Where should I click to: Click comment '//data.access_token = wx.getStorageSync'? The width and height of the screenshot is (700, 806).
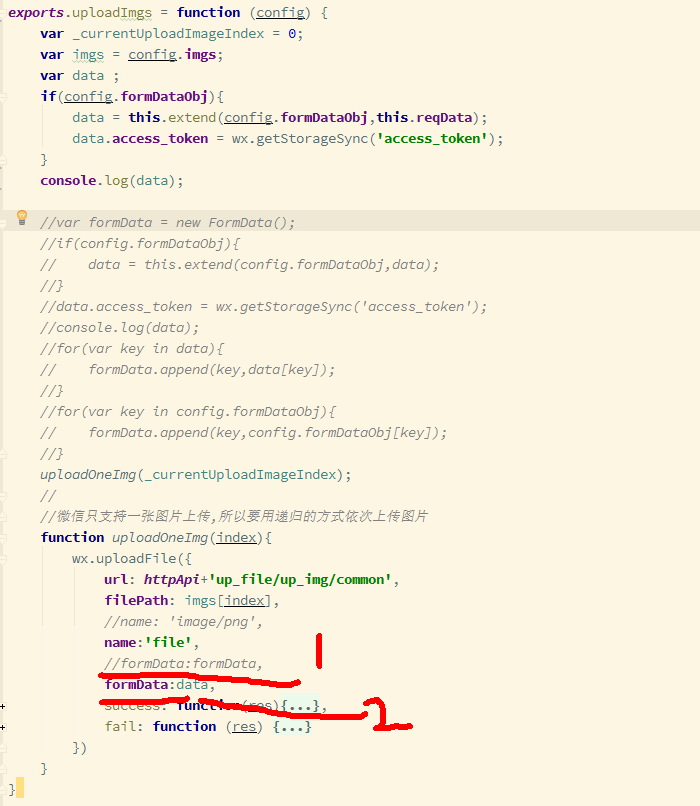(x=200, y=307)
